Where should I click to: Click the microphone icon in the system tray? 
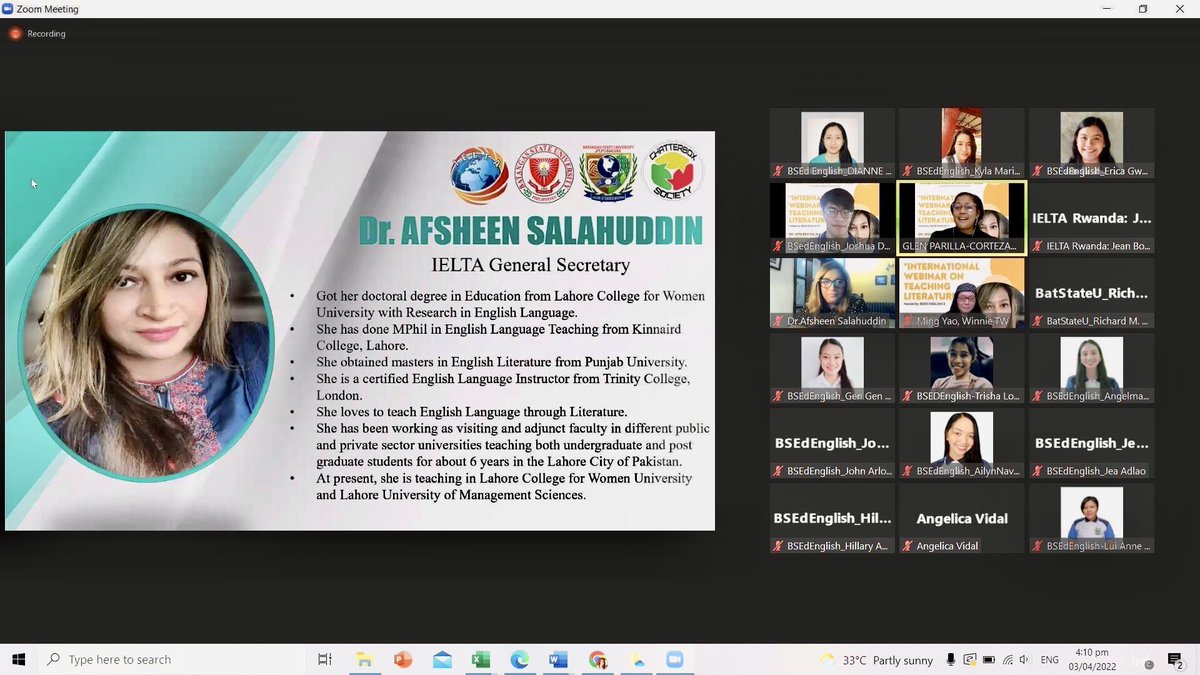[x=951, y=659]
